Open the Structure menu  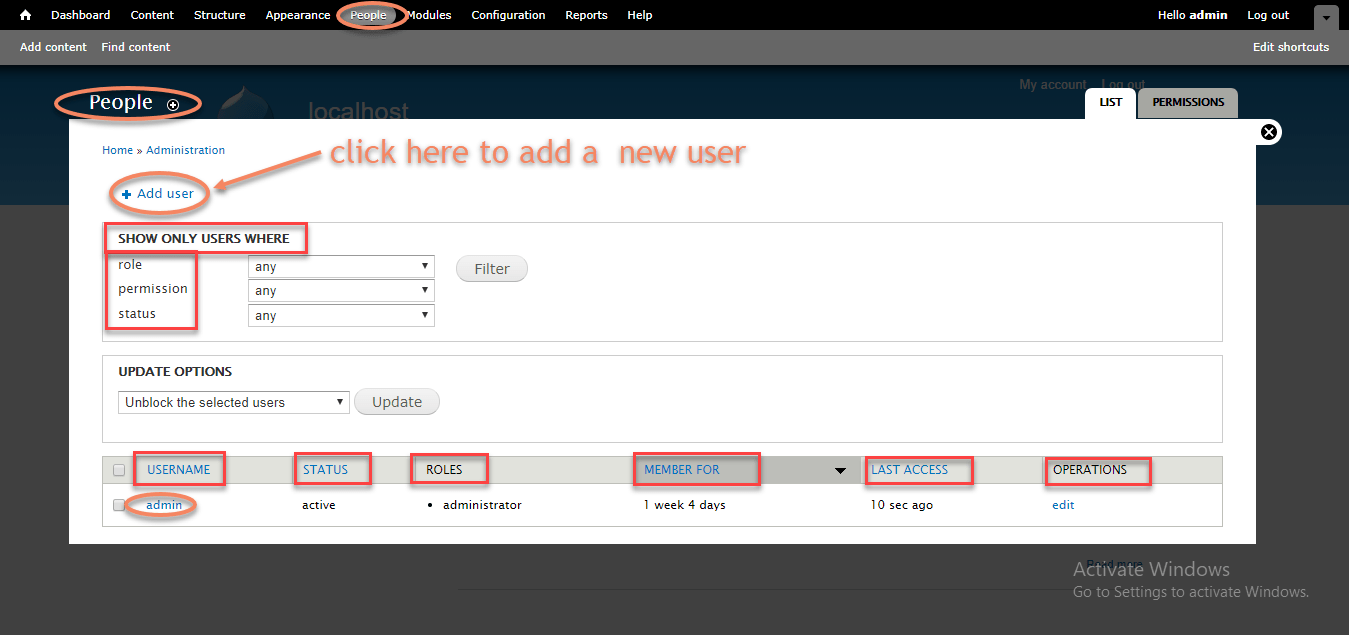(x=220, y=15)
